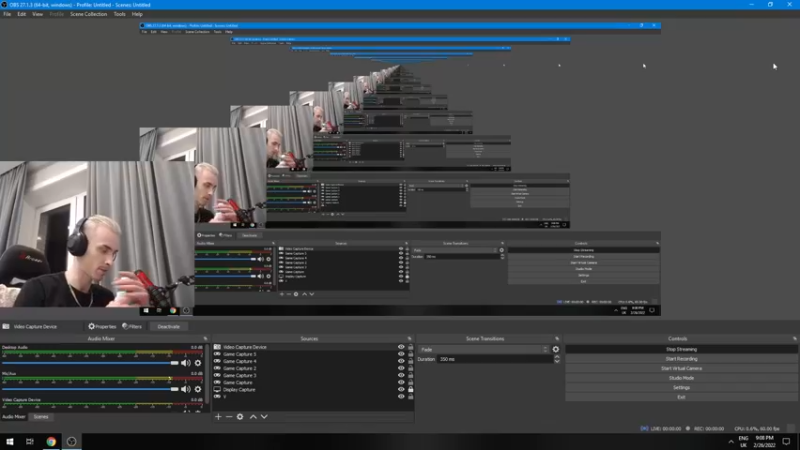Add a new source with plus icon
The width and height of the screenshot is (800, 450).
(x=218, y=417)
